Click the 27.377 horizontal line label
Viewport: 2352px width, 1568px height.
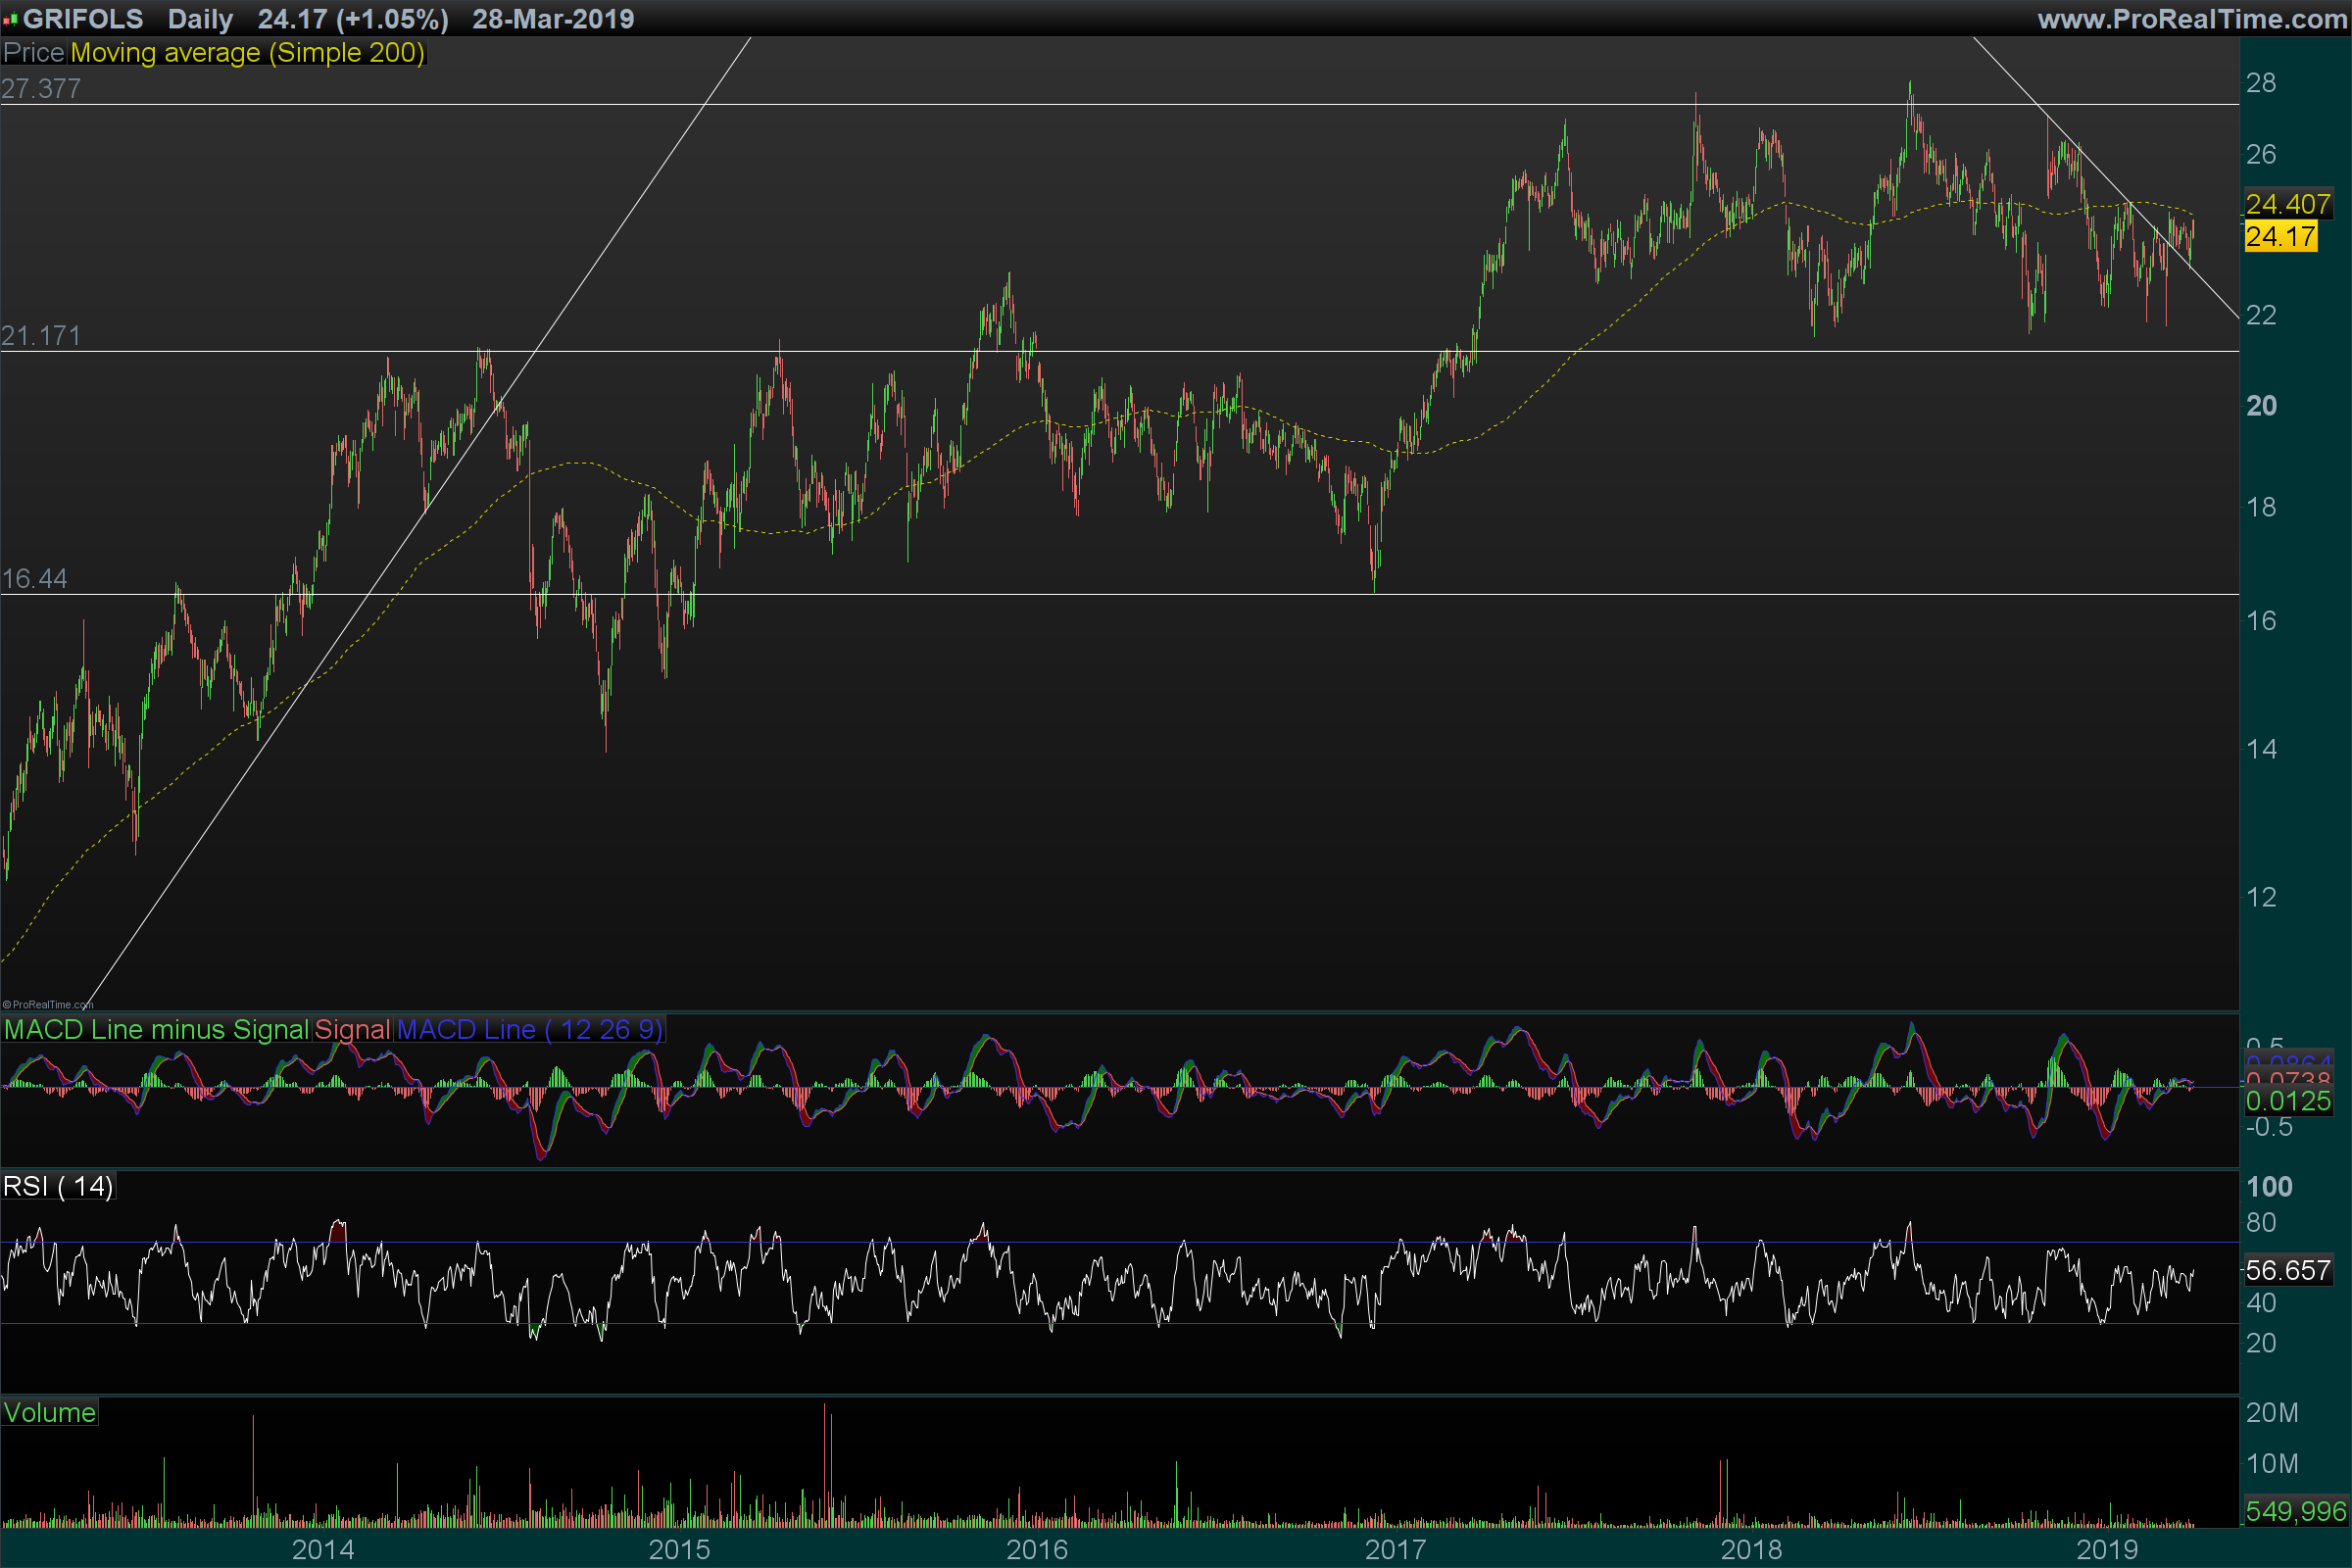click(41, 89)
